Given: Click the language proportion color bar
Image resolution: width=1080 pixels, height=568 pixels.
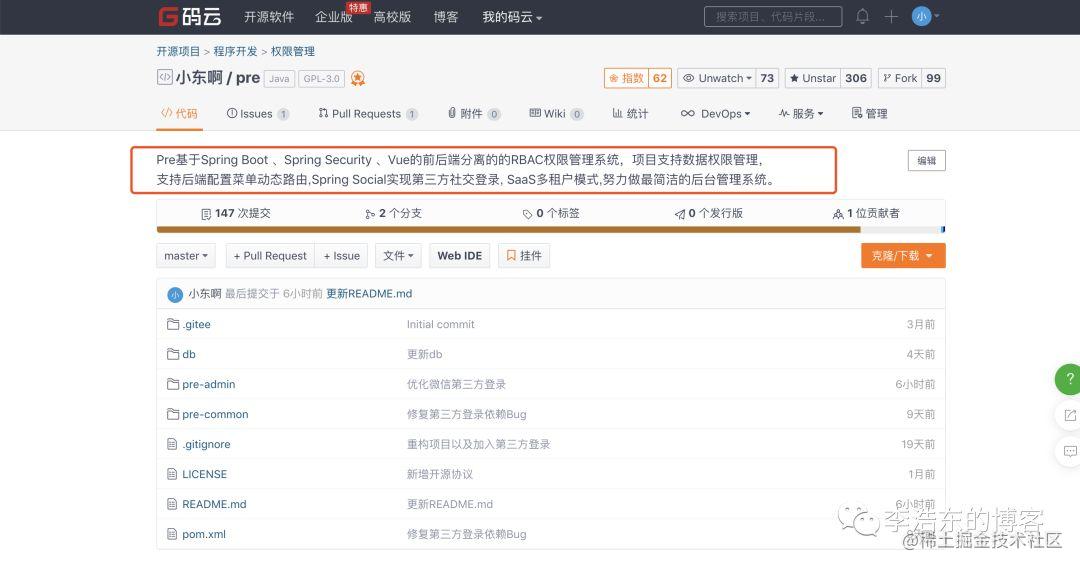Looking at the screenshot, I should [x=550, y=229].
